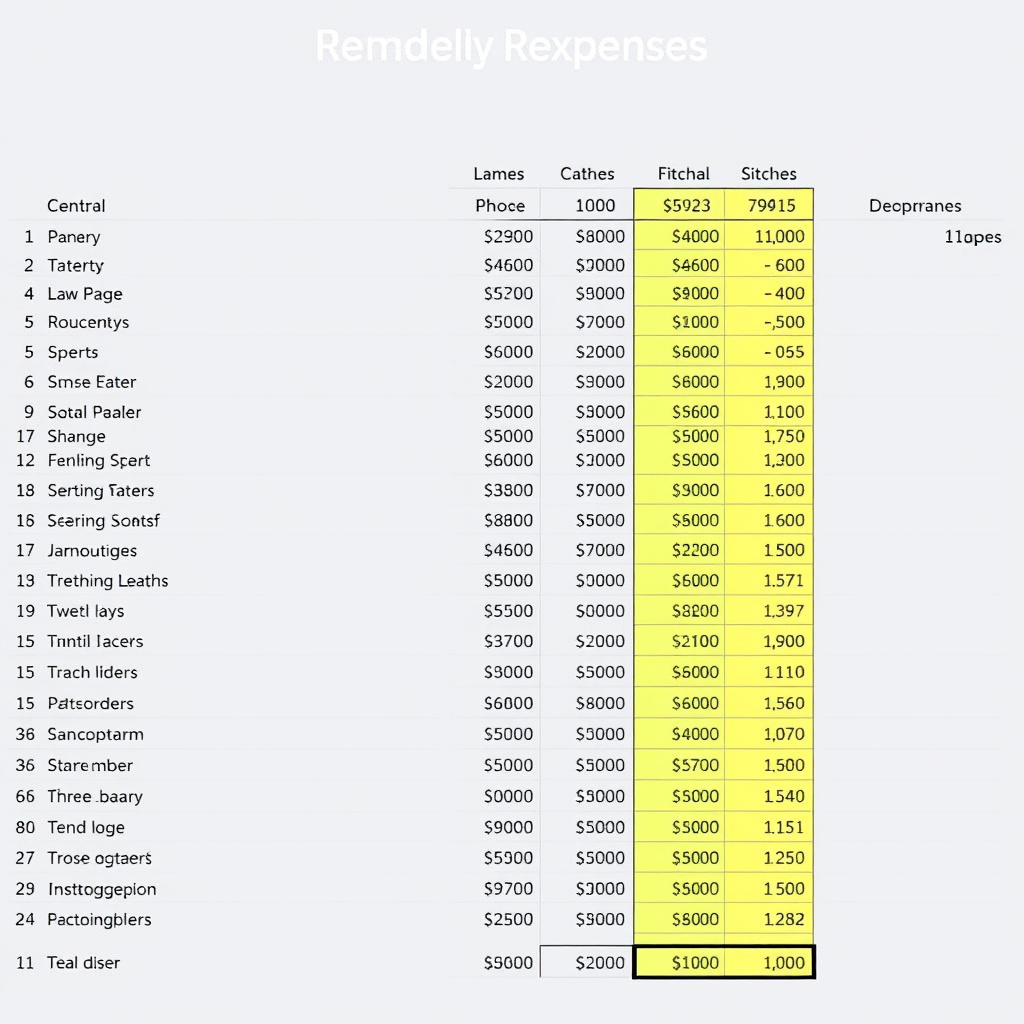Select the 'Trach liders' row label
The image size is (1024, 1024).
[92, 672]
